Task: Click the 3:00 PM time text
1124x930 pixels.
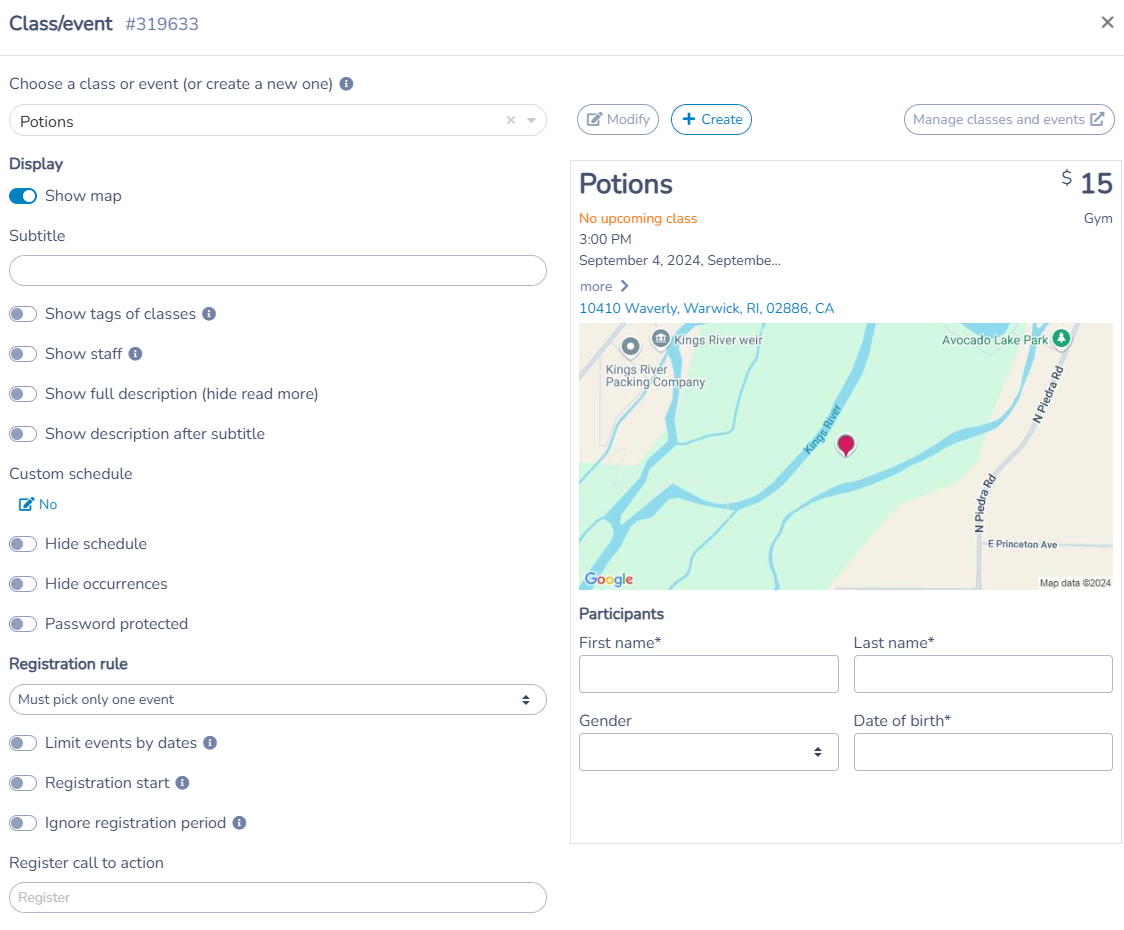Action: (x=605, y=239)
